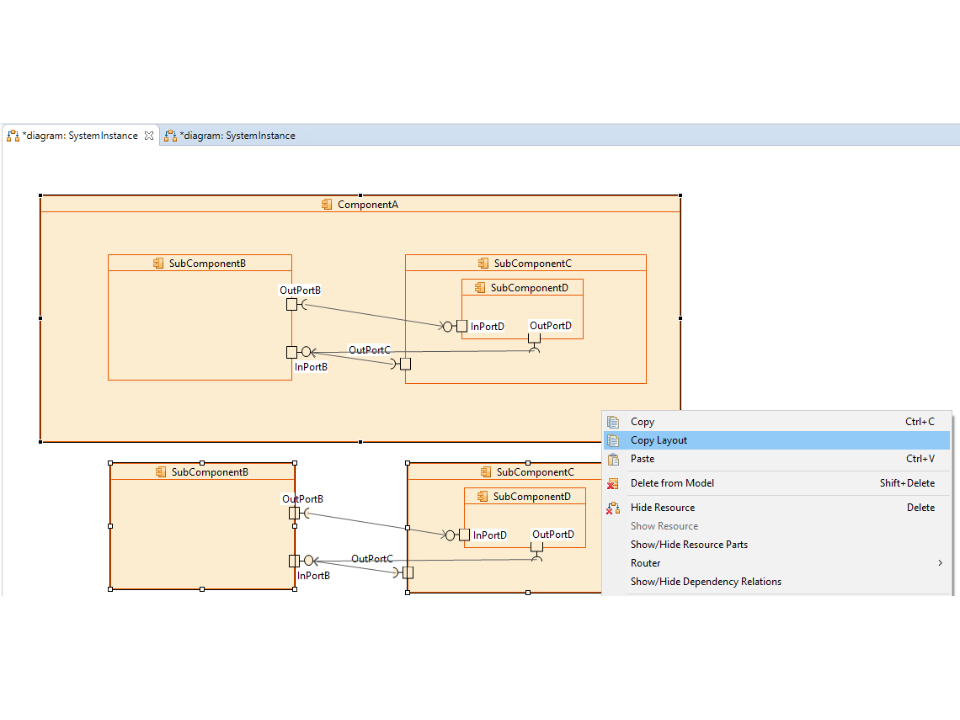Click the Paste clipboard icon in context menu

click(613, 459)
